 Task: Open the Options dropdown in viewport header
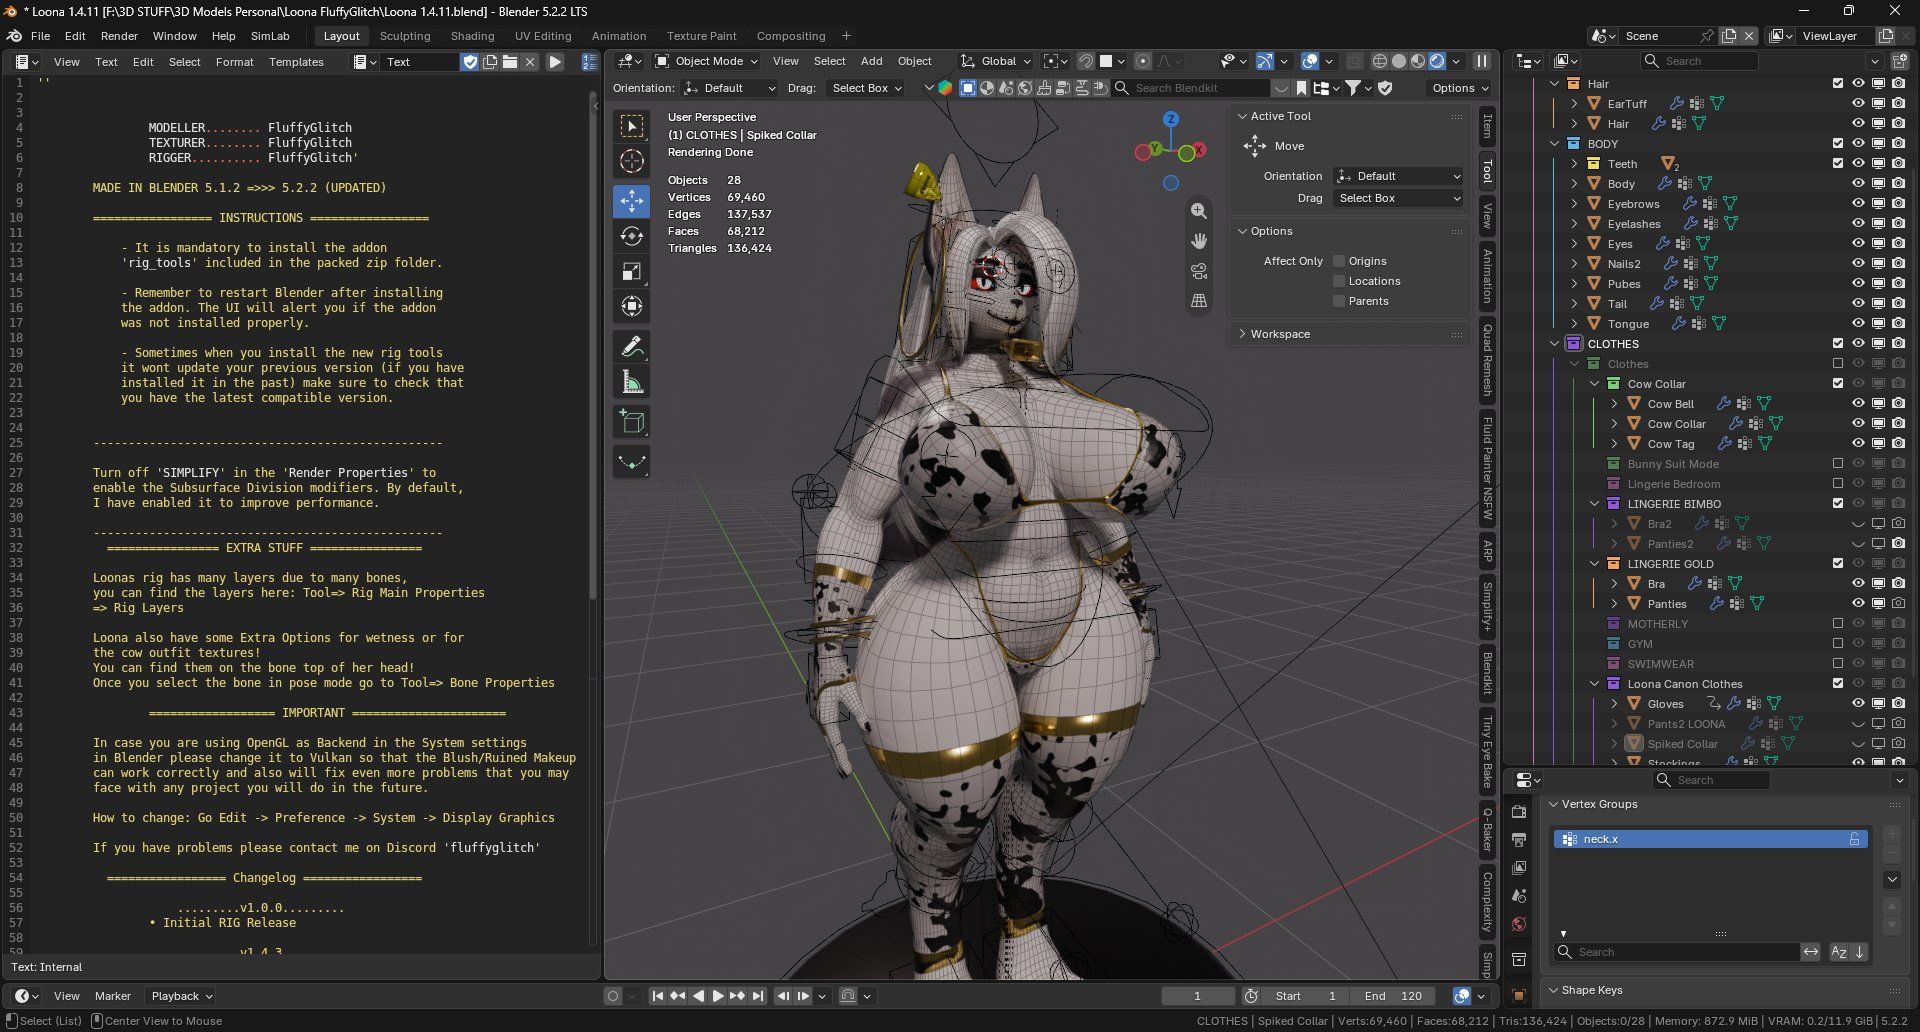pyautogui.click(x=1459, y=88)
